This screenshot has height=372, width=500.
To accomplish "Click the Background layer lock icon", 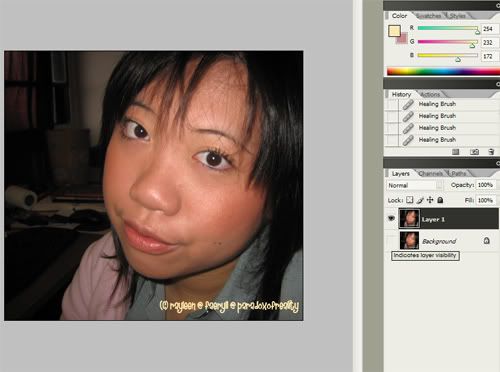I will coord(487,240).
